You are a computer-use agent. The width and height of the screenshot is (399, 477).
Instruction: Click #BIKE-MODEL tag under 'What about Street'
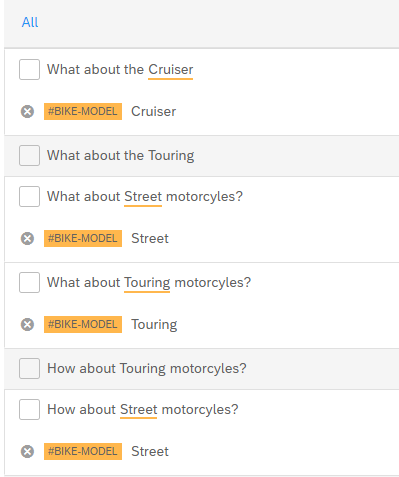[83, 238]
